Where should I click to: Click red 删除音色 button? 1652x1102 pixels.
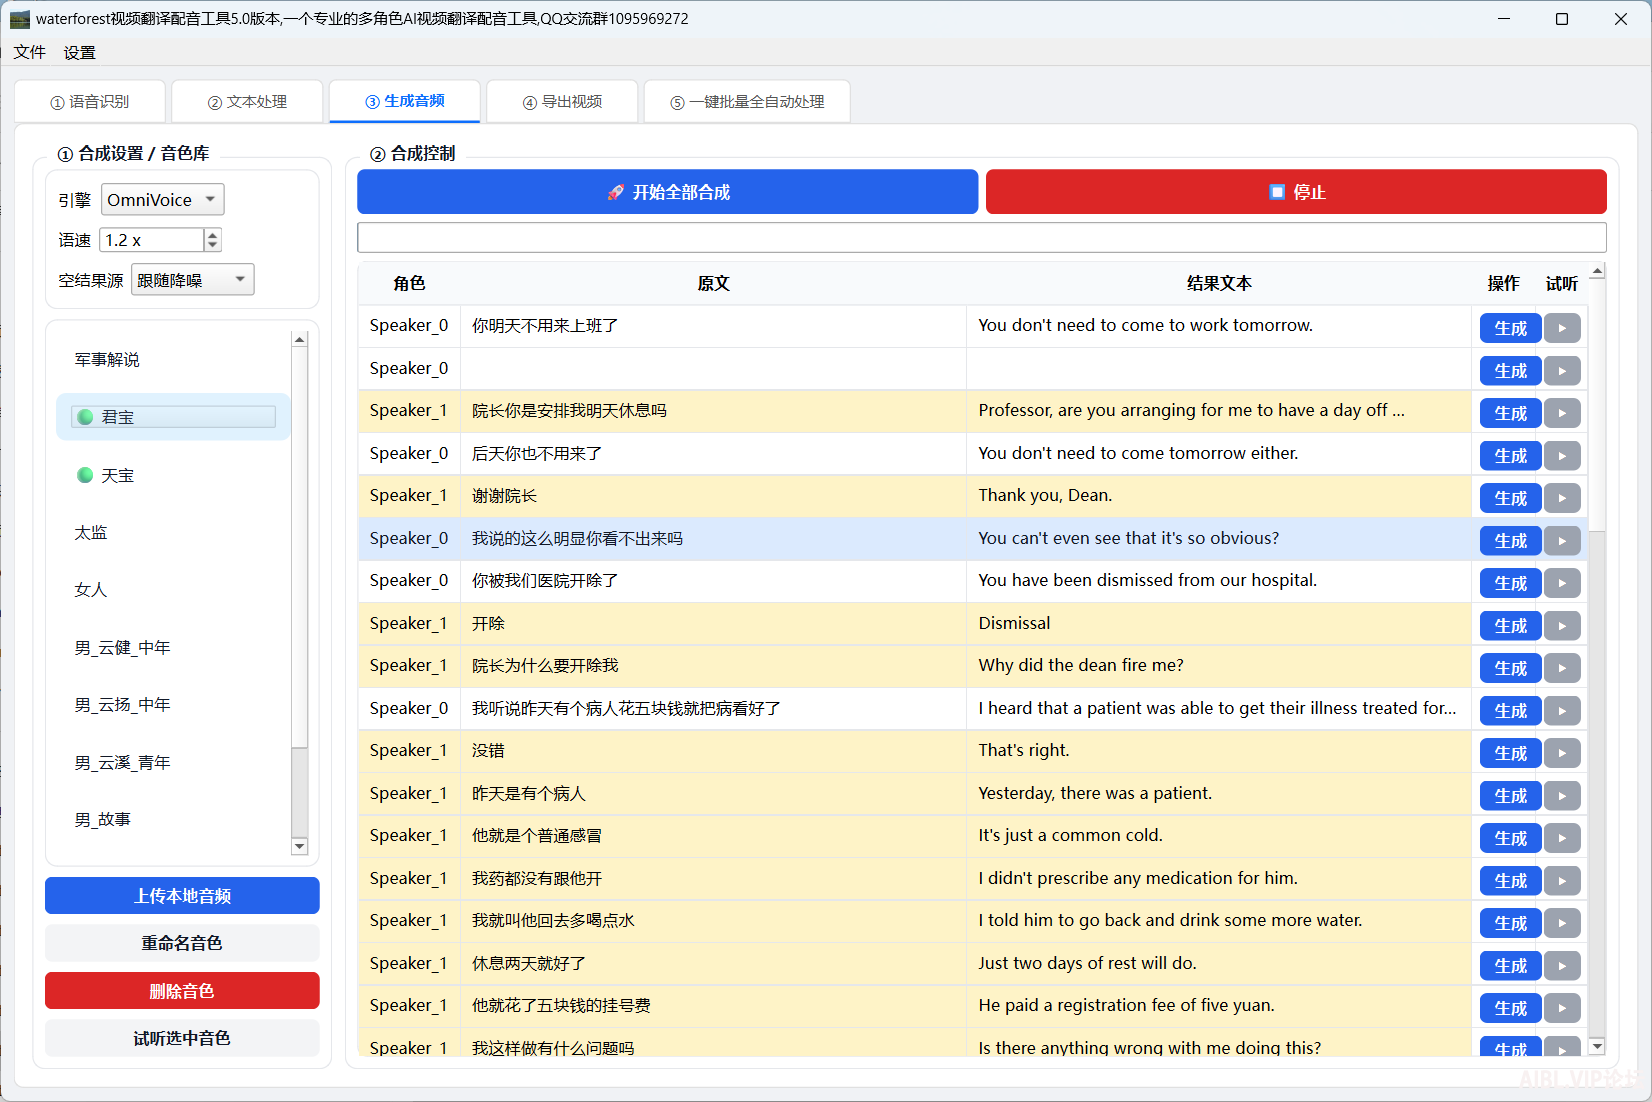182,991
